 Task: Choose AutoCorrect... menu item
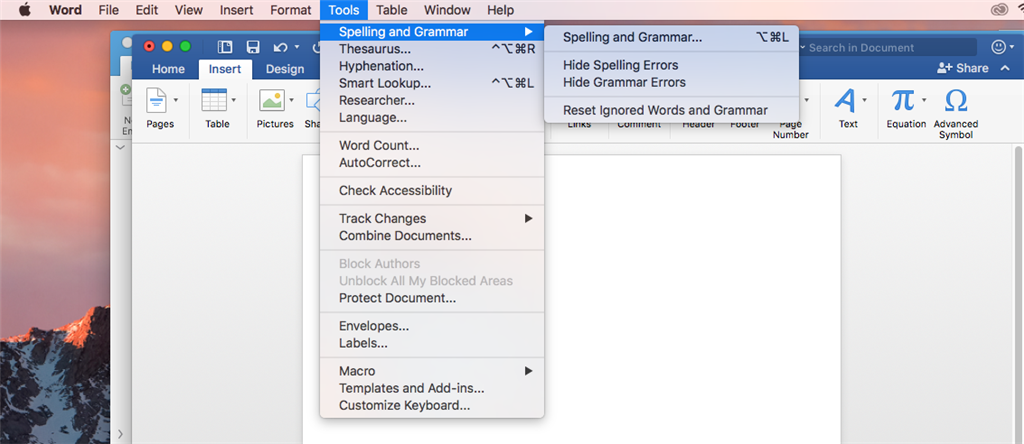point(432,163)
